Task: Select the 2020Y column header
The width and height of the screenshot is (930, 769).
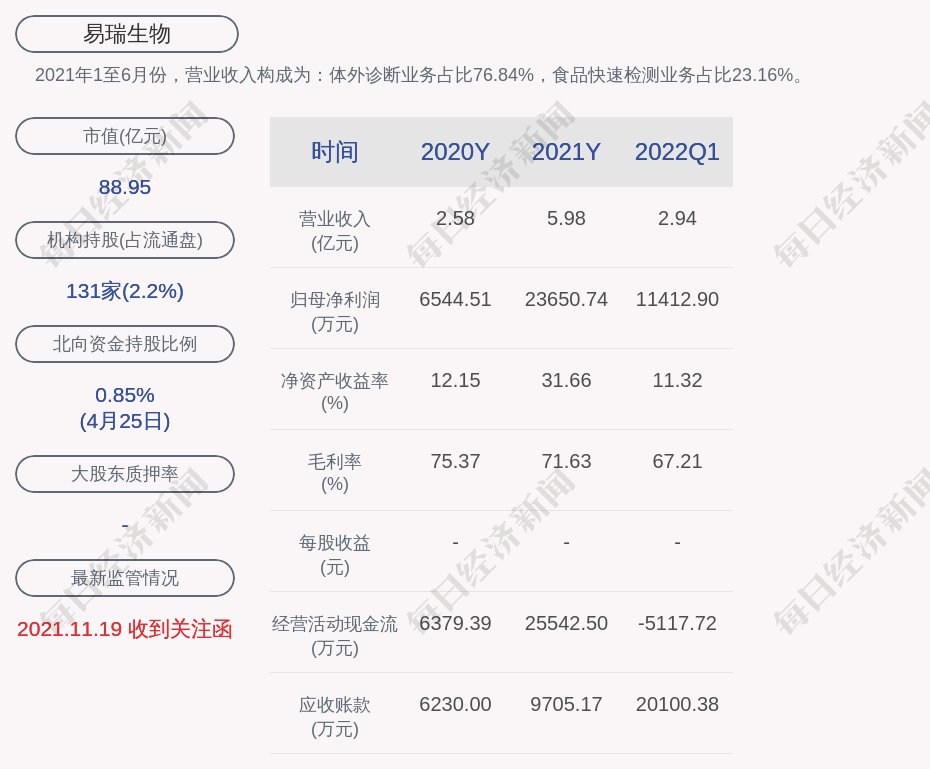Action: coord(455,152)
